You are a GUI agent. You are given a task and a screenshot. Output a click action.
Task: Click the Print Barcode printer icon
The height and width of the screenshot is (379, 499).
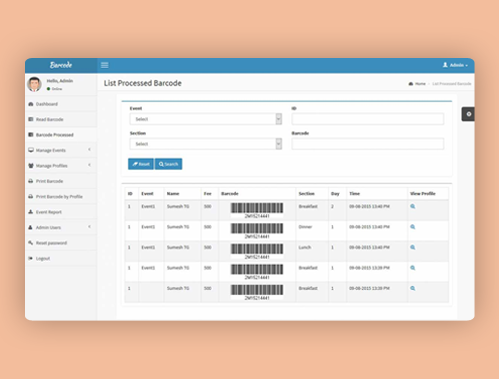pos(31,181)
